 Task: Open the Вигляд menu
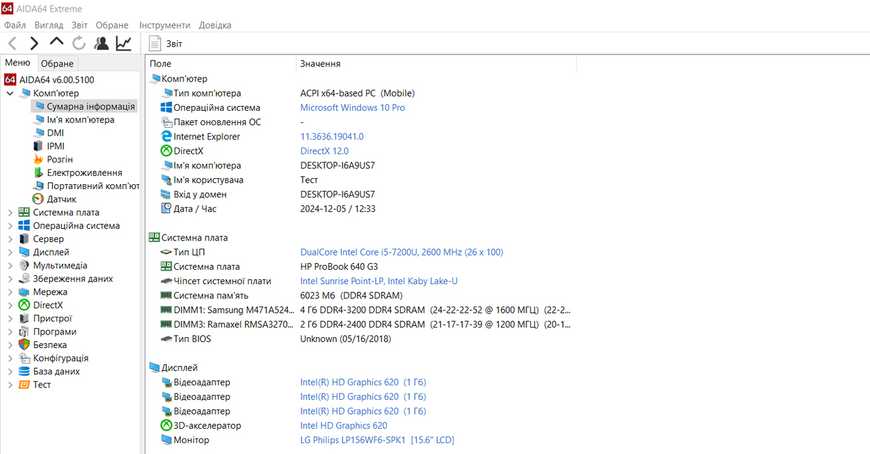pos(49,25)
